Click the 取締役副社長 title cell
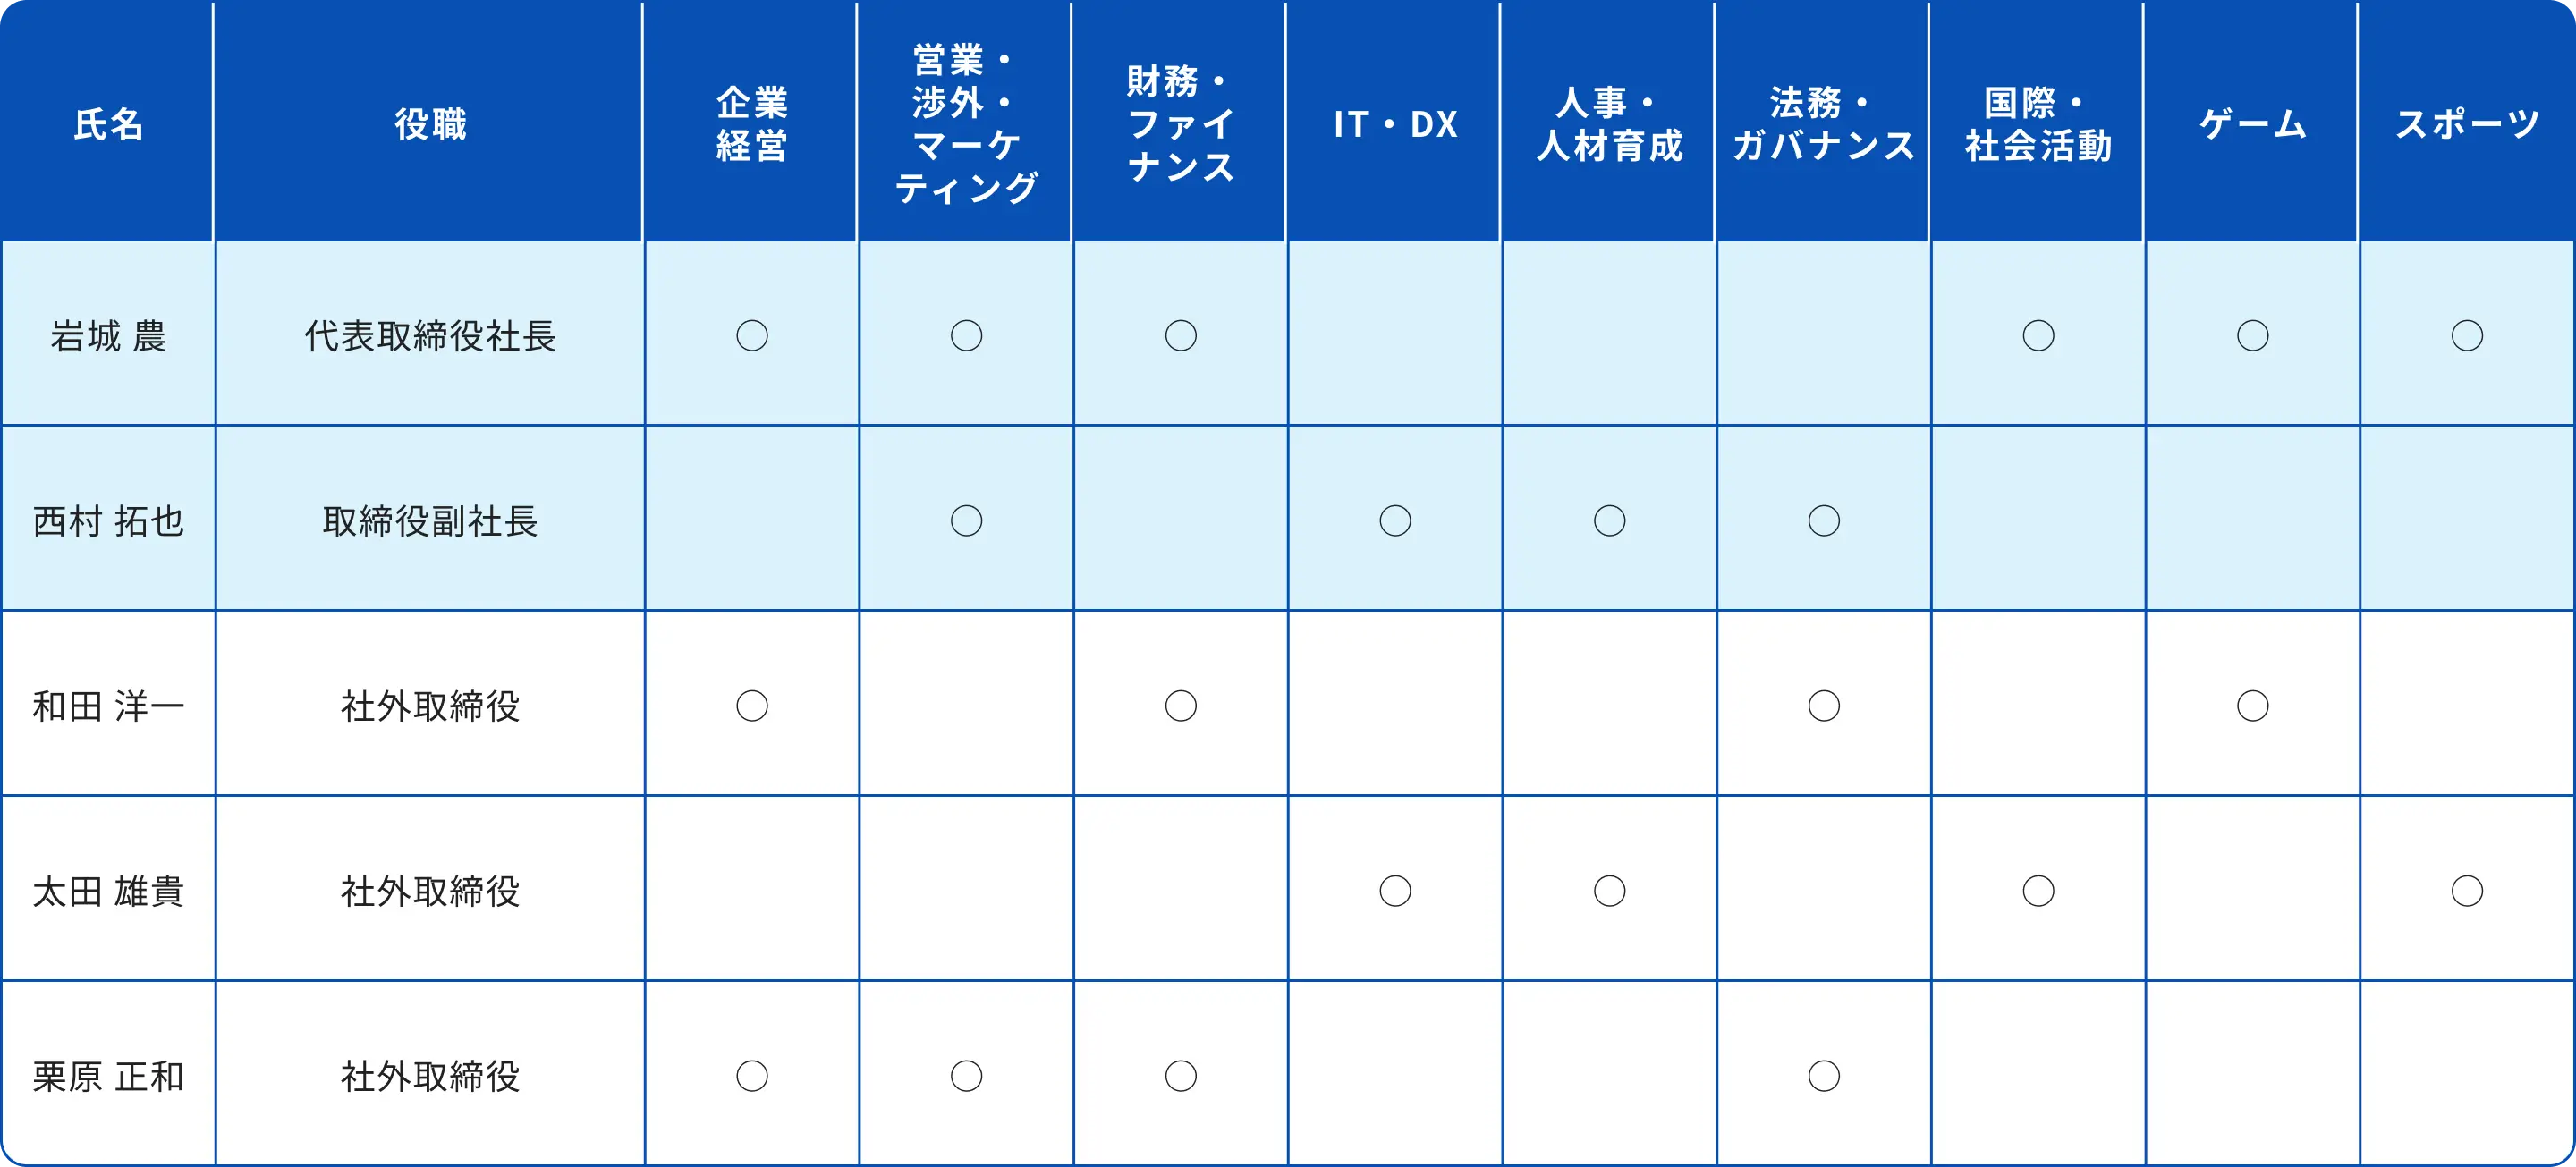2576x1167 pixels. click(x=430, y=521)
